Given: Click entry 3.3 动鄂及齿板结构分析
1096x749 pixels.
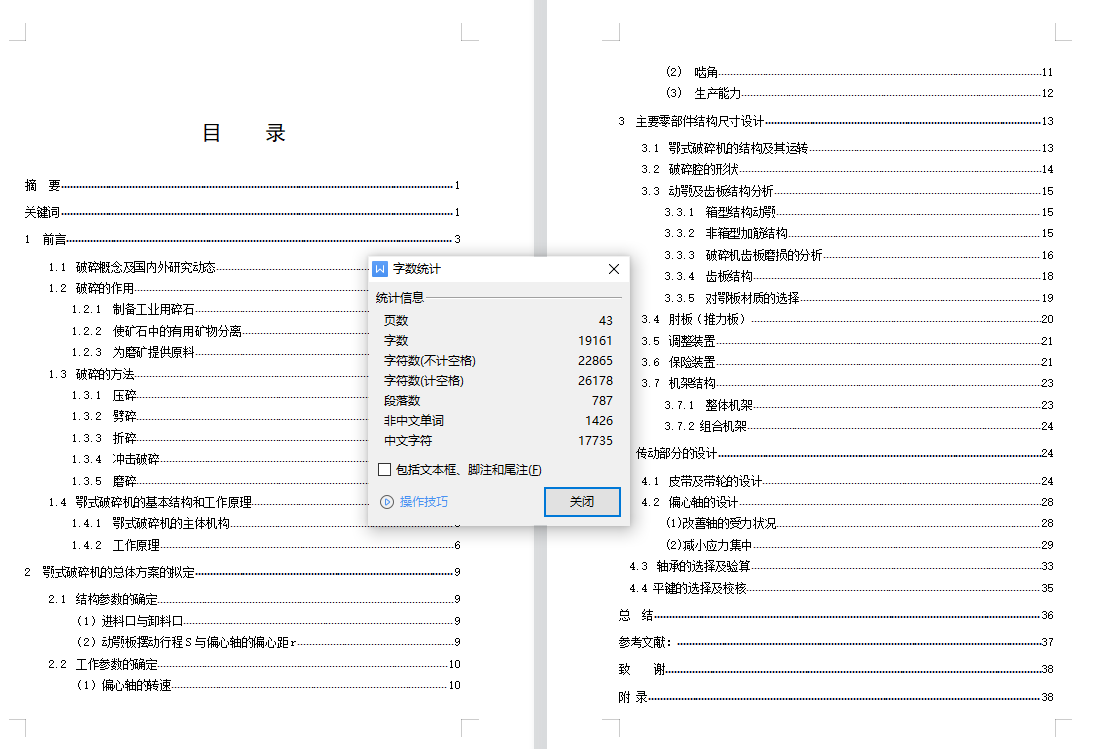Looking at the screenshot, I should pyautogui.click(x=847, y=191).
